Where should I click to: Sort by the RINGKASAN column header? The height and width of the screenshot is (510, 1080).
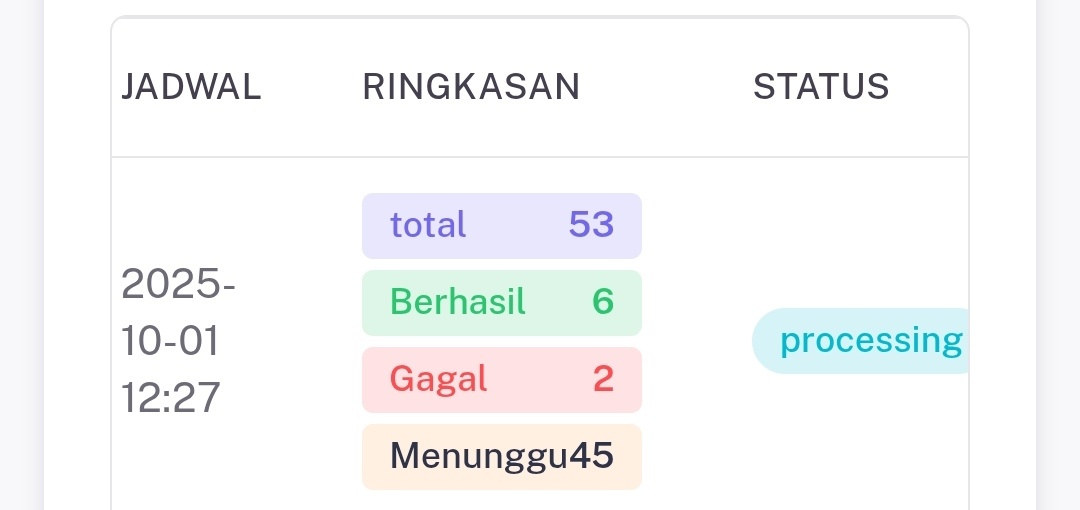click(471, 88)
